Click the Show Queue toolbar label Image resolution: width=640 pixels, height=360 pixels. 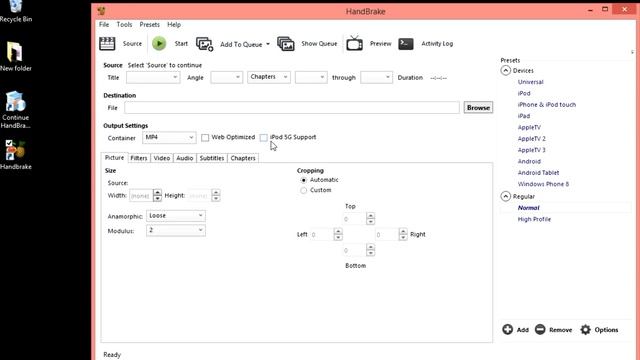pos(319,44)
